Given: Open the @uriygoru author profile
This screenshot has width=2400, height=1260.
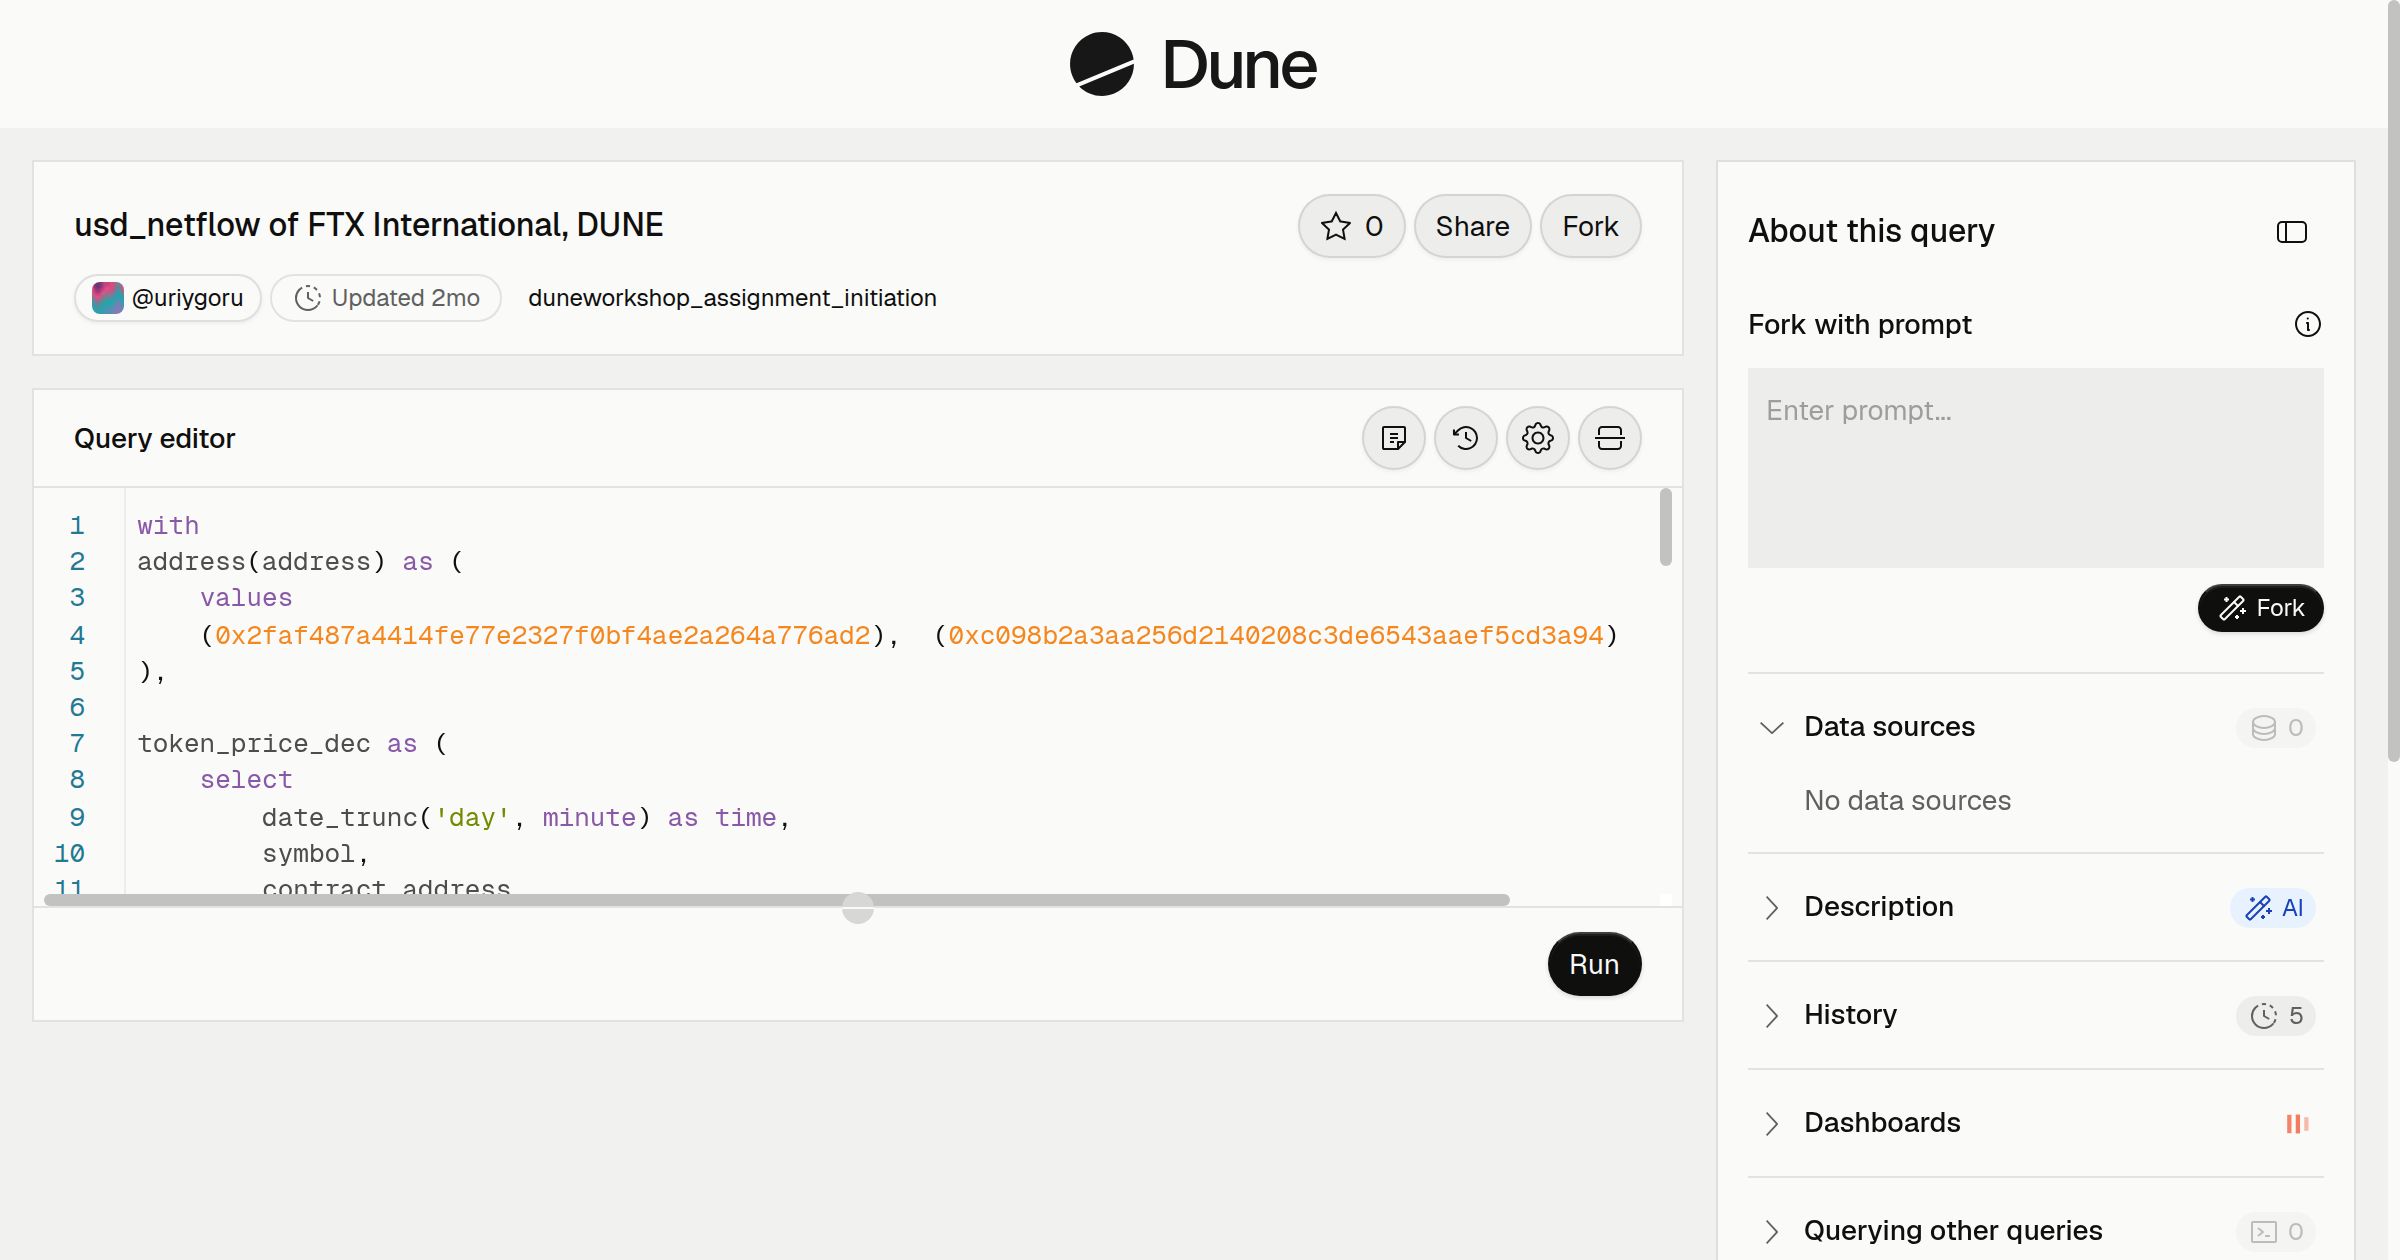Looking at the screenshot, I should click(168, 298).
